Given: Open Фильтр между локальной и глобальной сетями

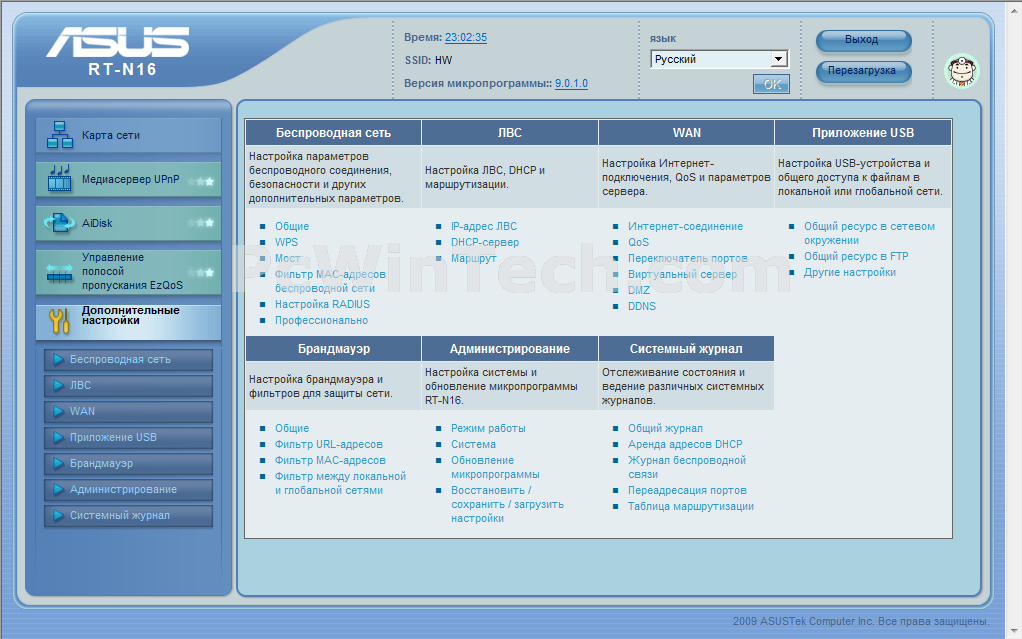Looking at the screenshot, I should (x=340, y=483).
